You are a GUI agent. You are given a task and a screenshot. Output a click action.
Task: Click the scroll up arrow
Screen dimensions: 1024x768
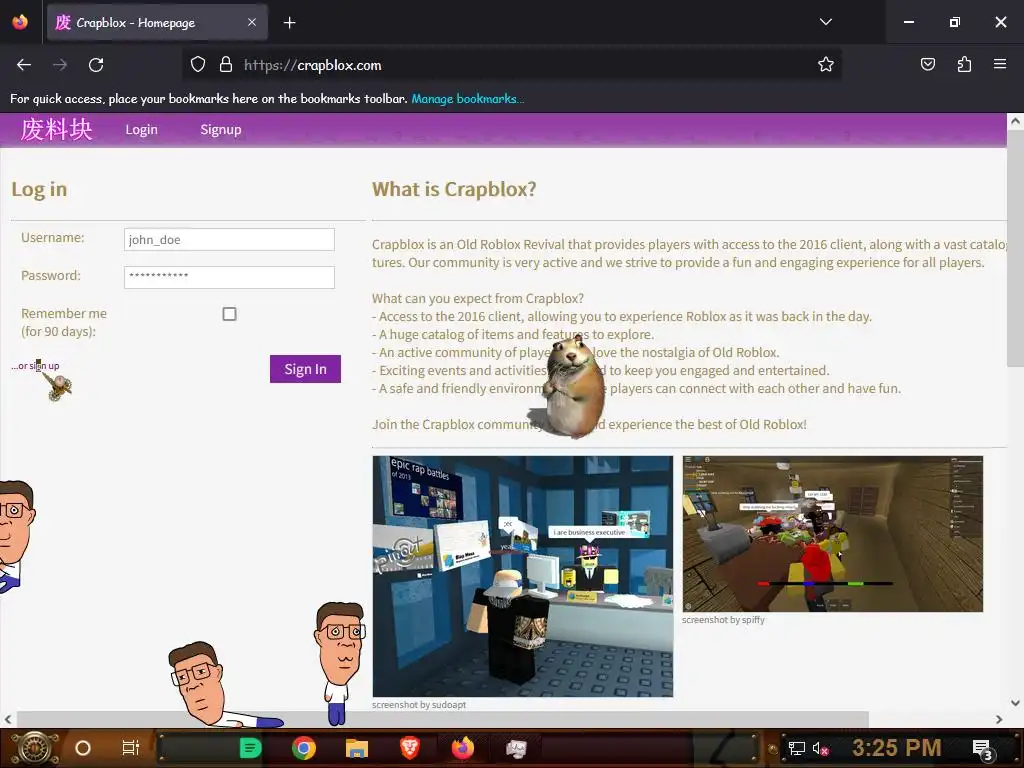(x=1015, y=121)
